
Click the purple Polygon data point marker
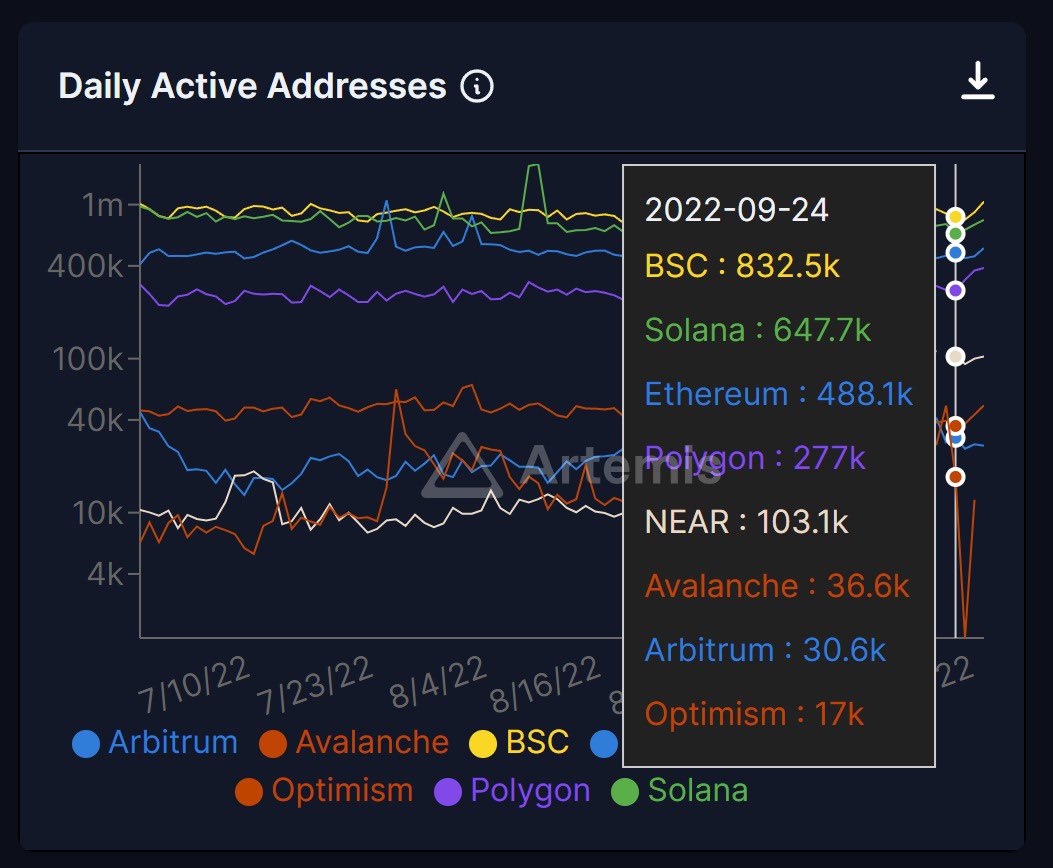(955, 291)
